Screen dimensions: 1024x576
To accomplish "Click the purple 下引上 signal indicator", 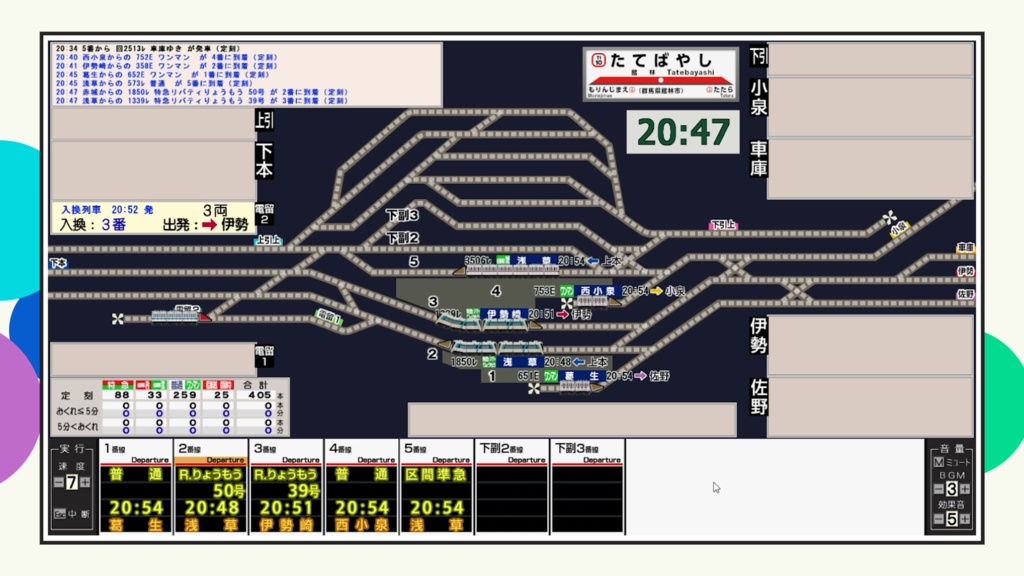I will [723, 226].
